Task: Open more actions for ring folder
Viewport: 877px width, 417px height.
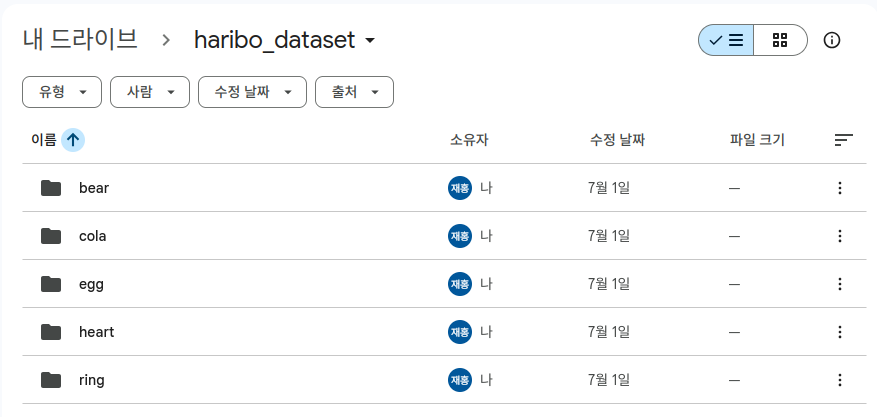Action: point(840,381)
